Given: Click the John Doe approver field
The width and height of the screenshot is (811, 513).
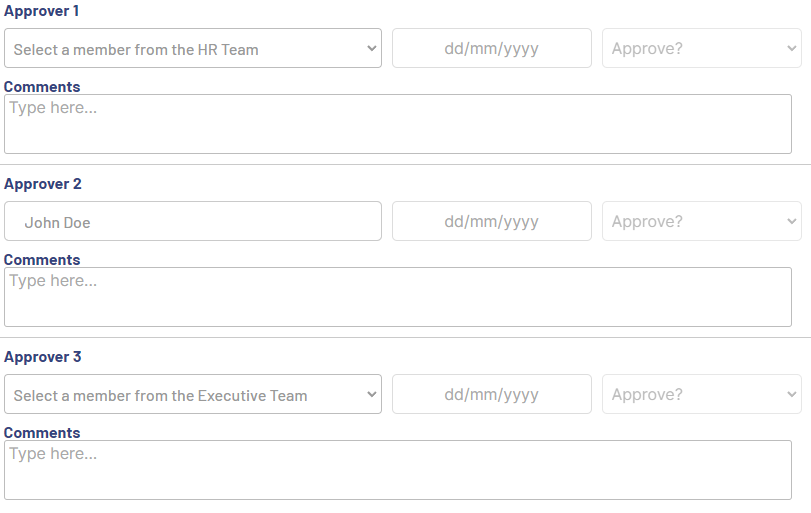Looking at the screenshot, I should coord(192,222).
